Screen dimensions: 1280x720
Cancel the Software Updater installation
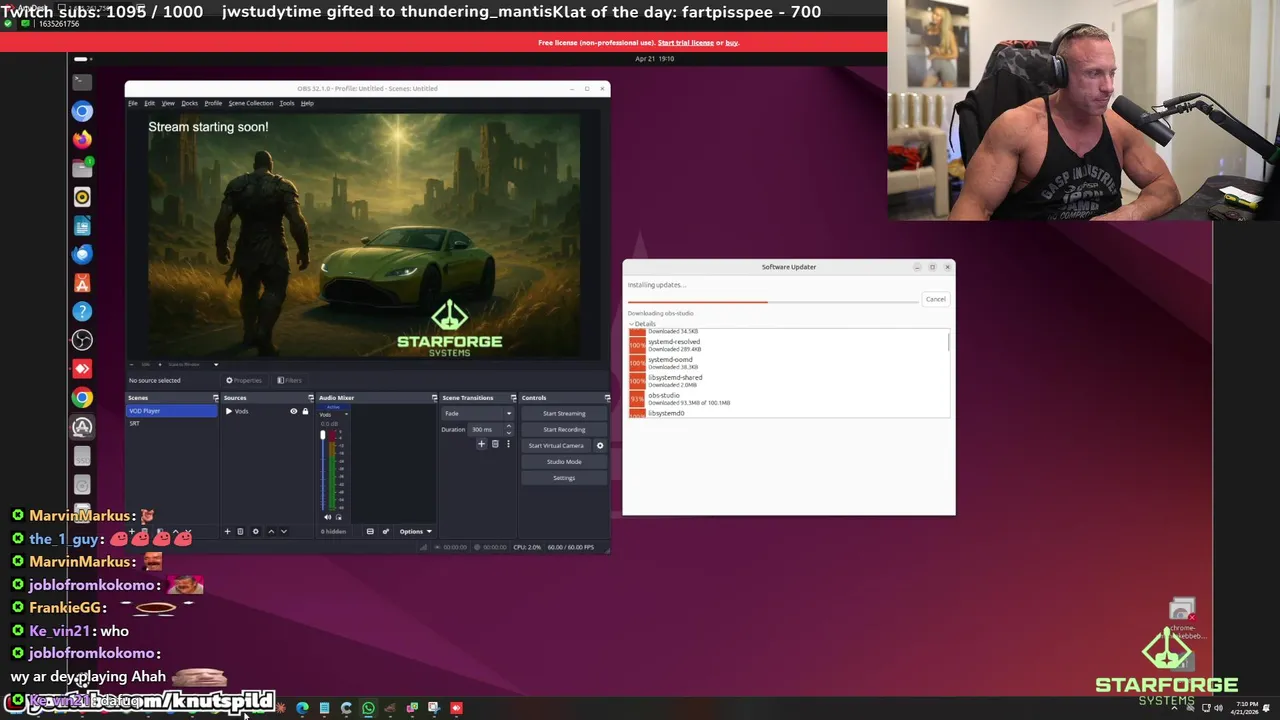point(935,299)
